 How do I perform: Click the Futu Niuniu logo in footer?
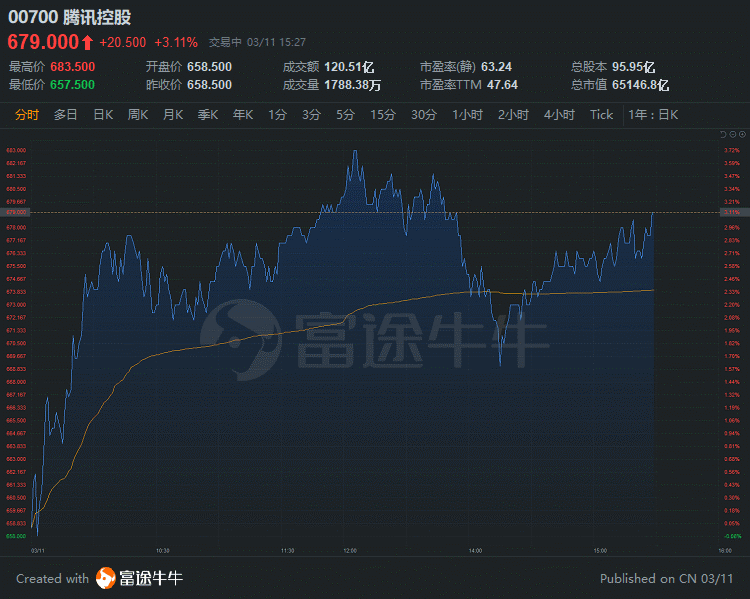pyautogui.click(x=139, y=578)
